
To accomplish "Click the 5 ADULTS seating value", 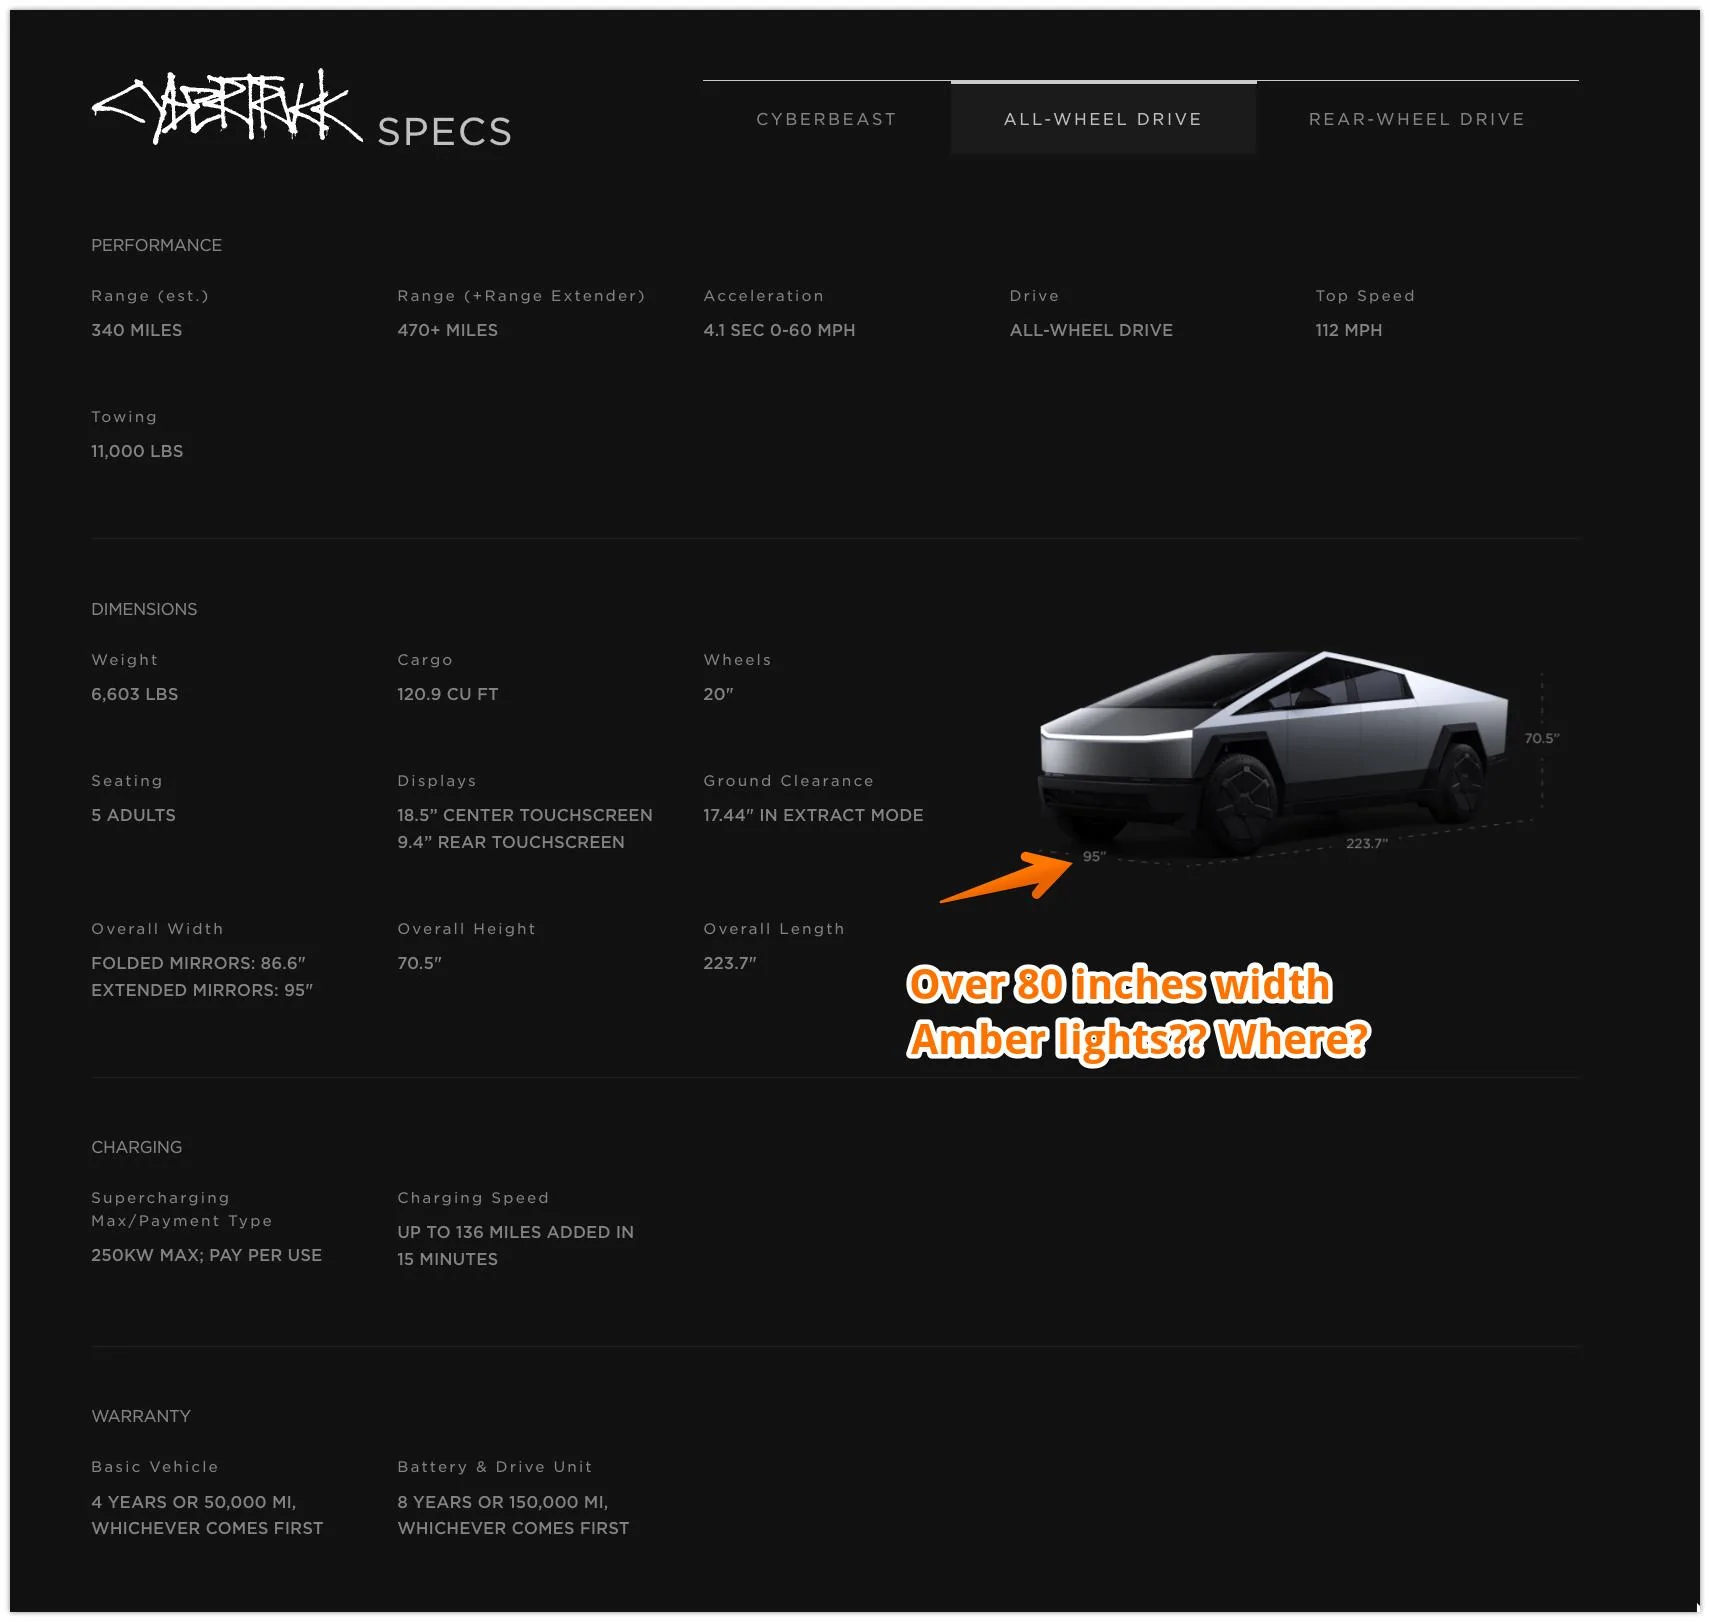I will [x=133, y=815].
